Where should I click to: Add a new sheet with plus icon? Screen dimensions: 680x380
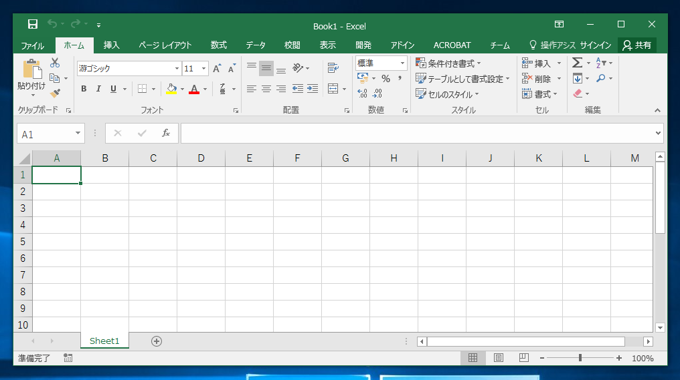tap(157, 341)
